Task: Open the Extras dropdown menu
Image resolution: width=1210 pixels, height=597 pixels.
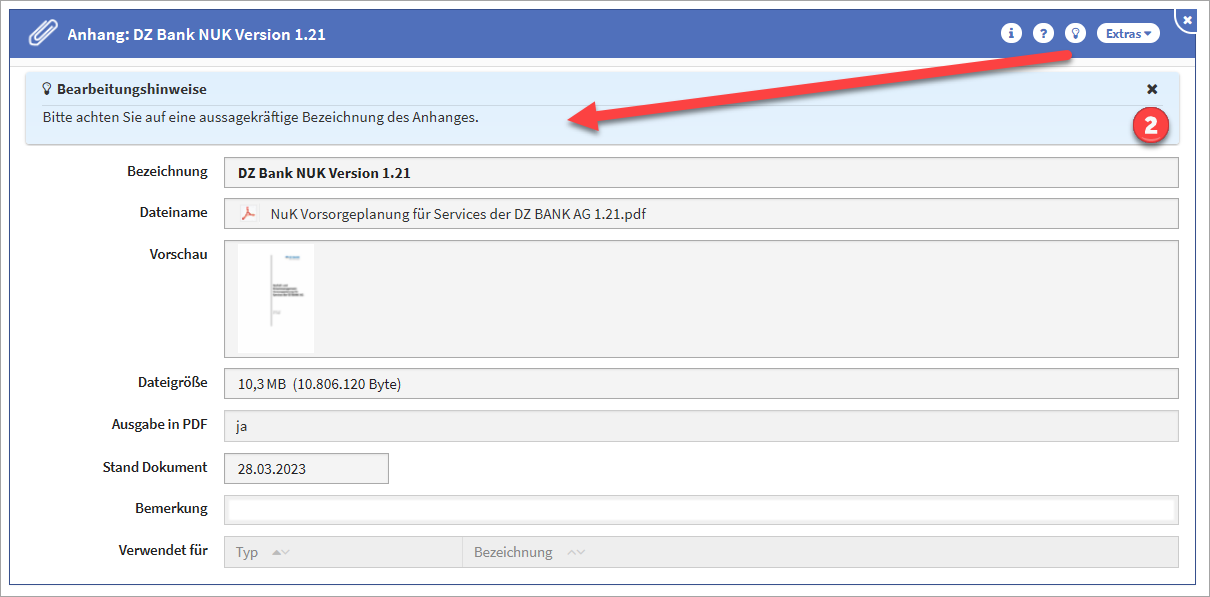Action: click(x=1128, y=33)
